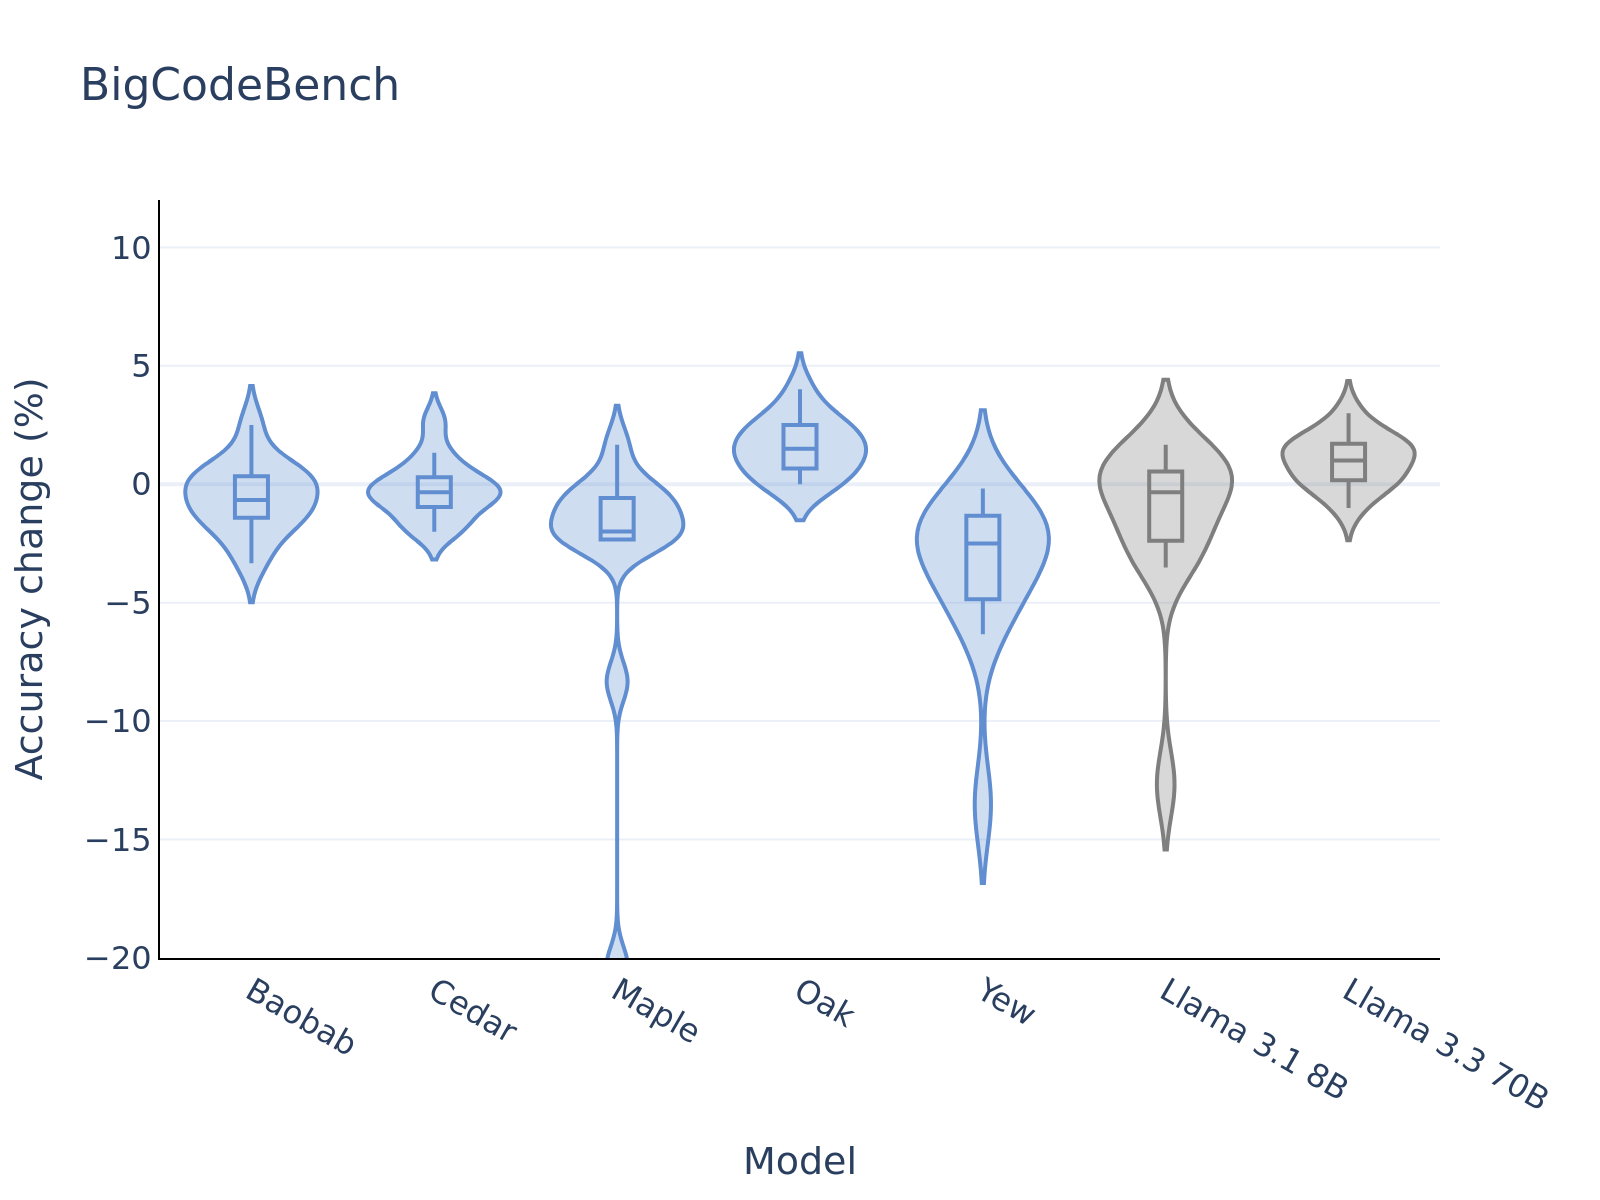Click the BigCodeBench chart title

[240, 86]
